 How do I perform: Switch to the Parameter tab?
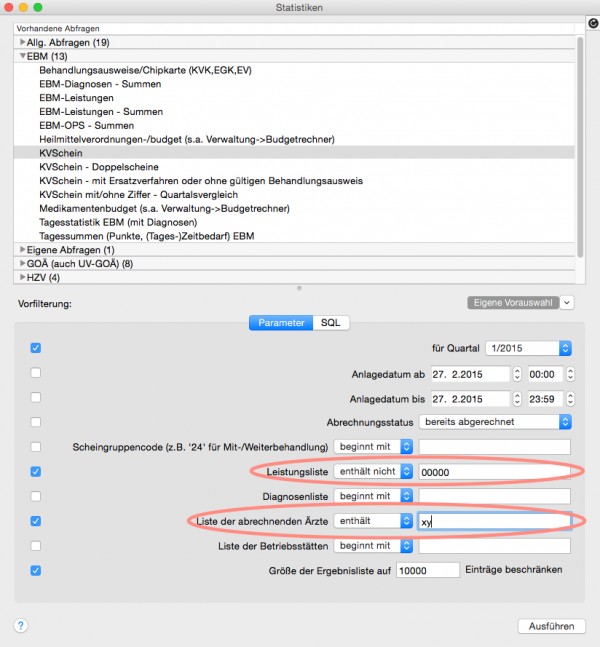pos(281,323)
